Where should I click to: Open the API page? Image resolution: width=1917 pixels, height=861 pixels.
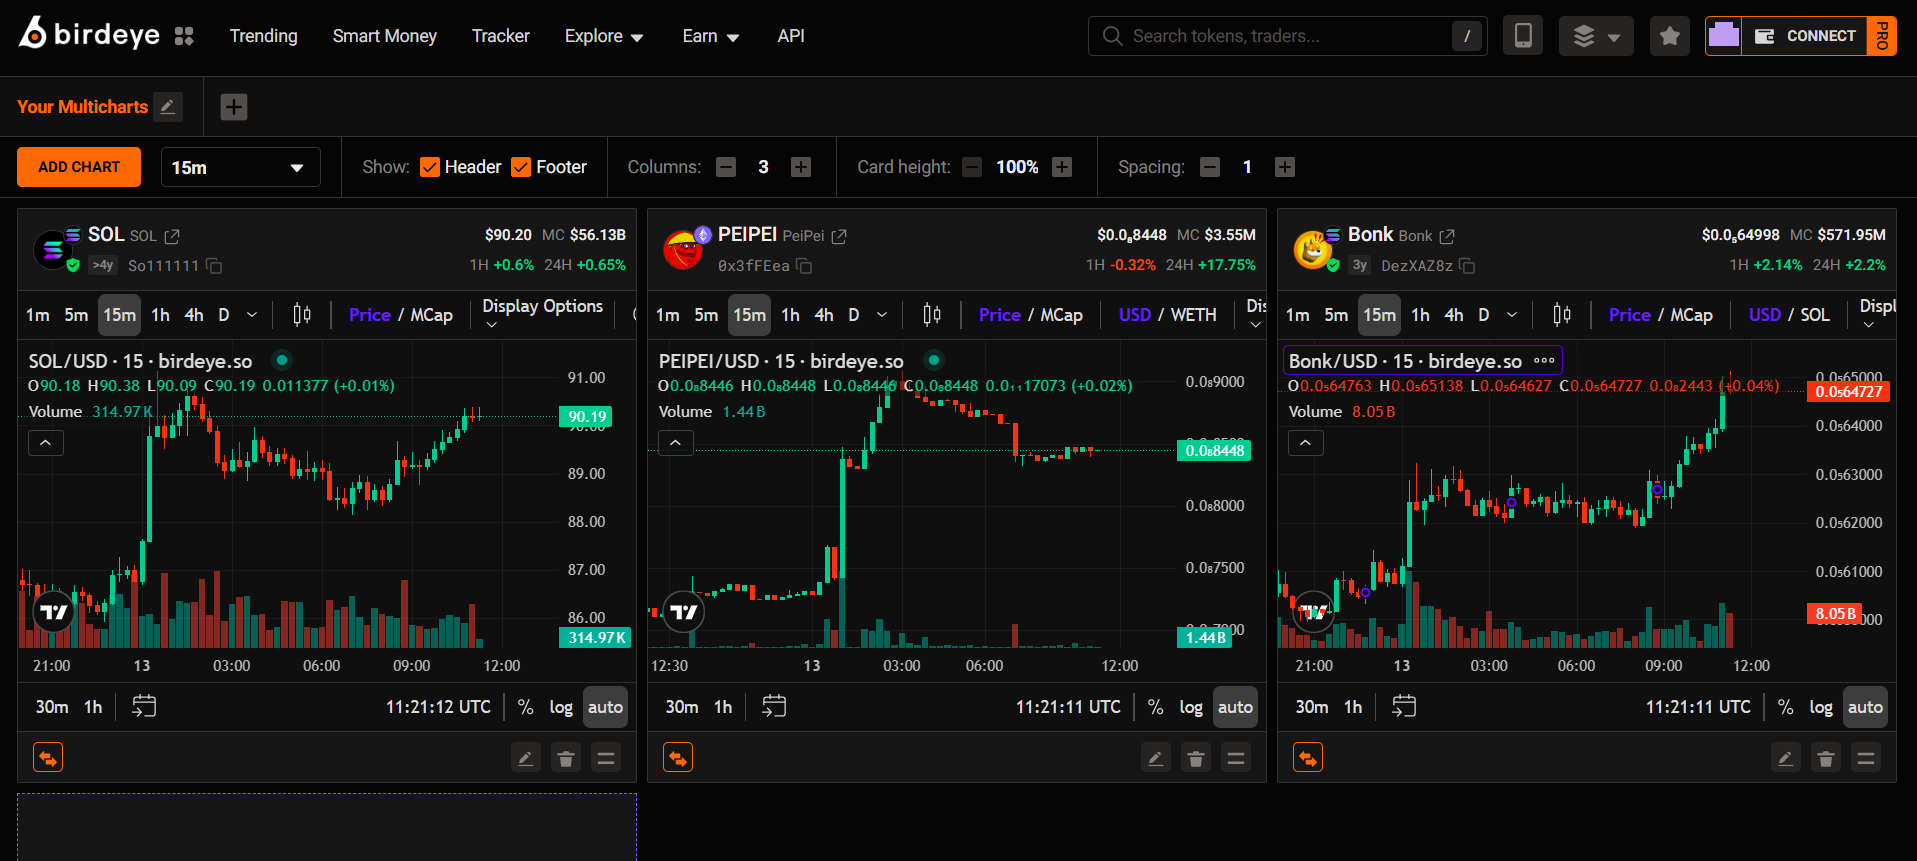coord(791,36)
